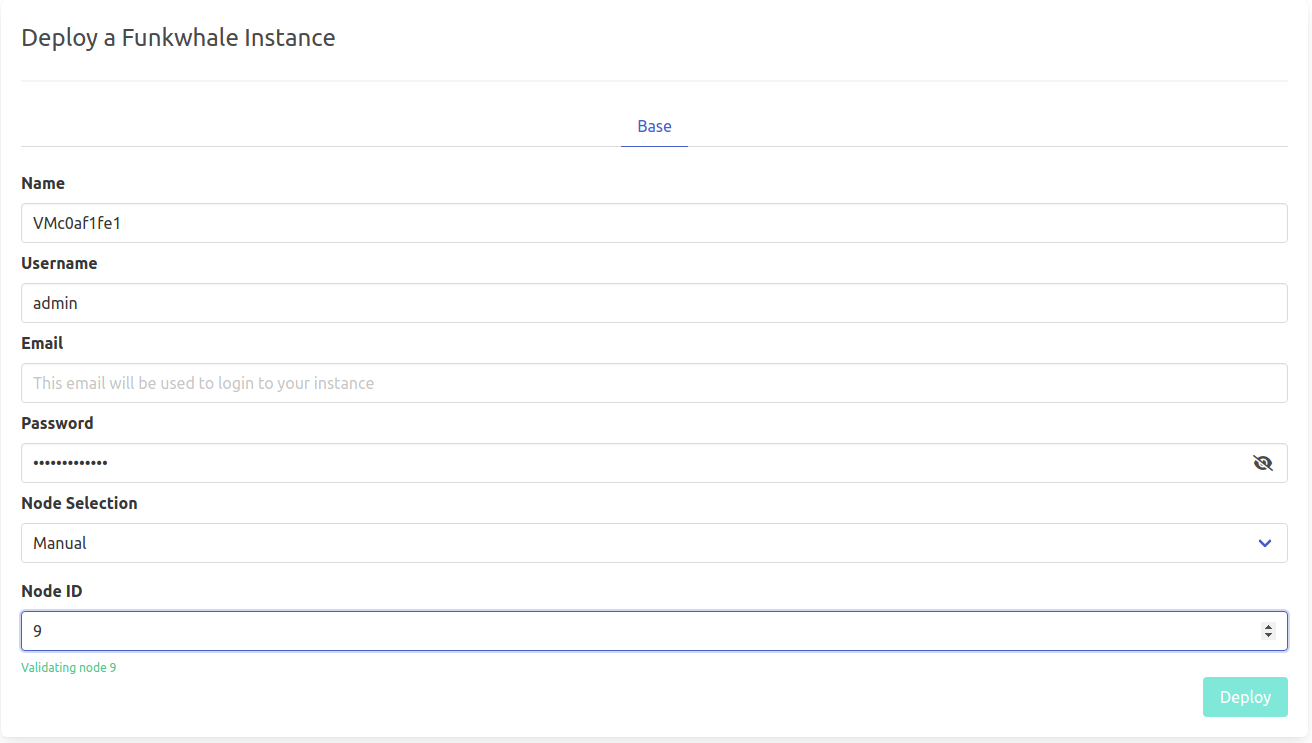1312x743 pixels.
Task: Switch to the Base tab
Action: [x=654, y=127]
